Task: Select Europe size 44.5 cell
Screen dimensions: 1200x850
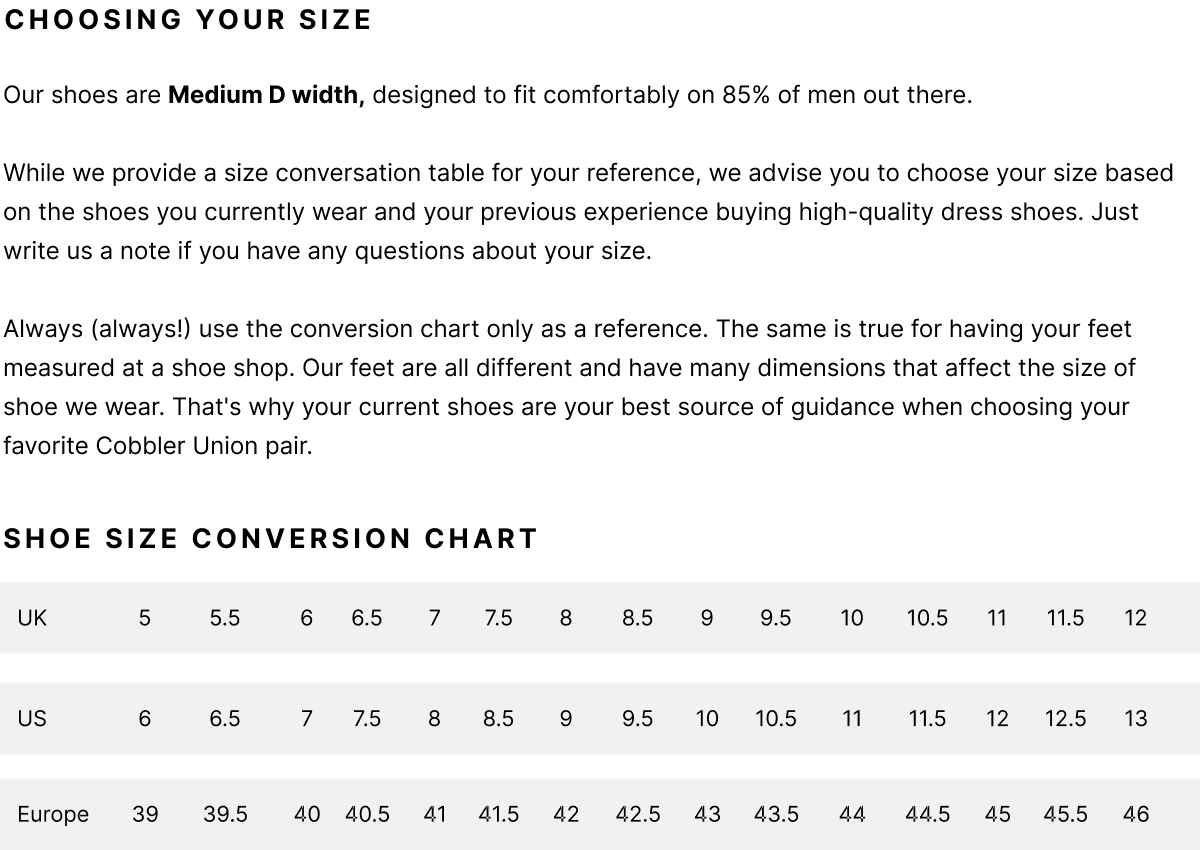Action: (927, 814)
